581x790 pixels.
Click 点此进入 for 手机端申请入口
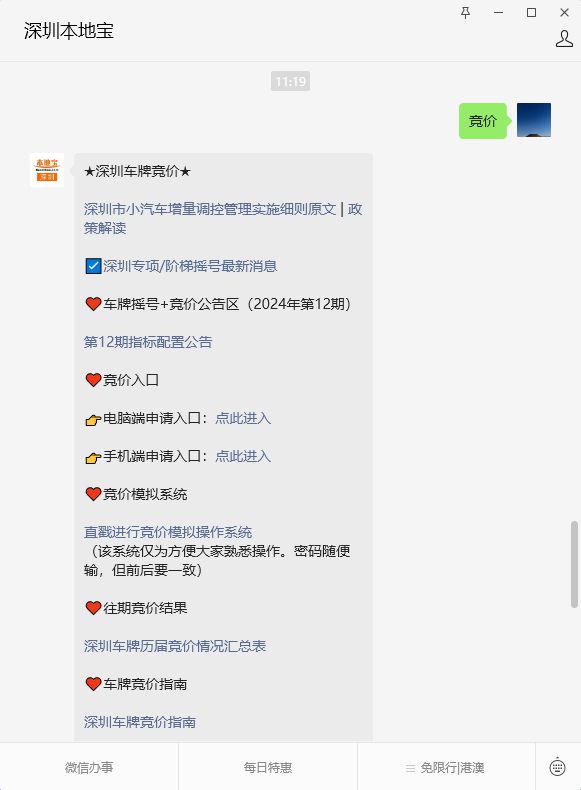(x=243, y=456)
